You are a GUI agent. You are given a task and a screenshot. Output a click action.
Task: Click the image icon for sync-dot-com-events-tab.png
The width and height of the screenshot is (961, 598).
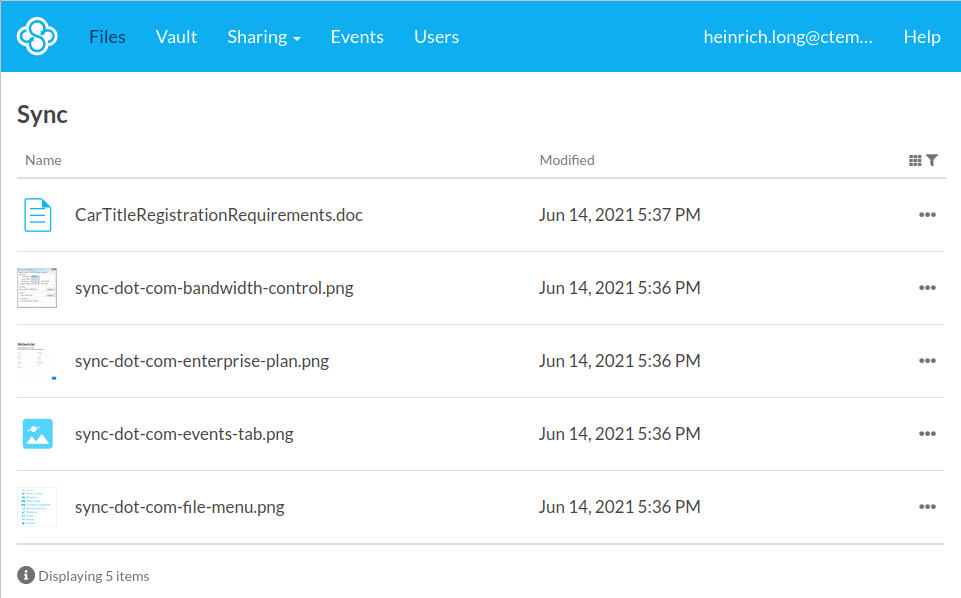tap(37, 434)
